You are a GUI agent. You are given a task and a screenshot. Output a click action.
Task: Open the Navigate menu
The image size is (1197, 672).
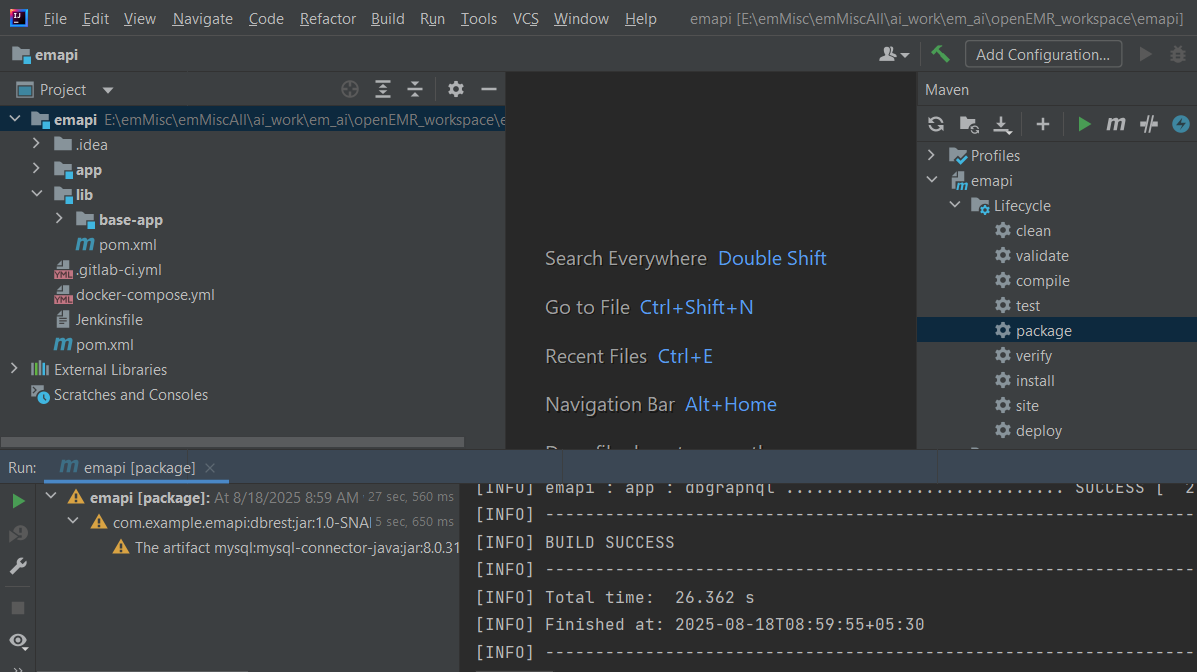[x=202, y=18]
